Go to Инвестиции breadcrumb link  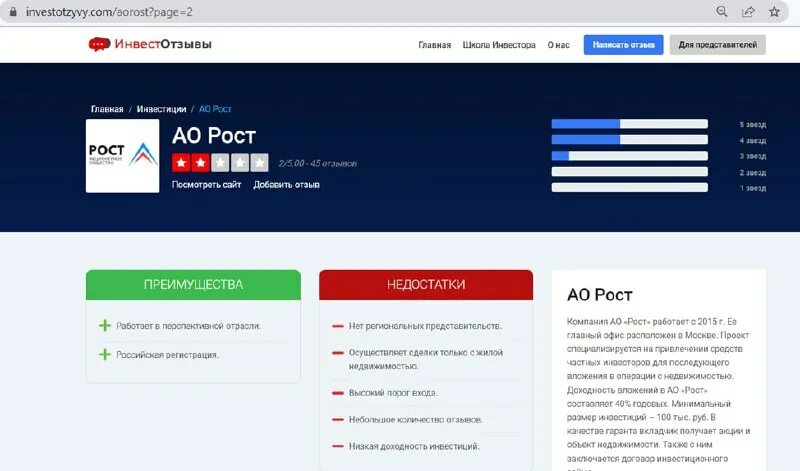(161, 109)
